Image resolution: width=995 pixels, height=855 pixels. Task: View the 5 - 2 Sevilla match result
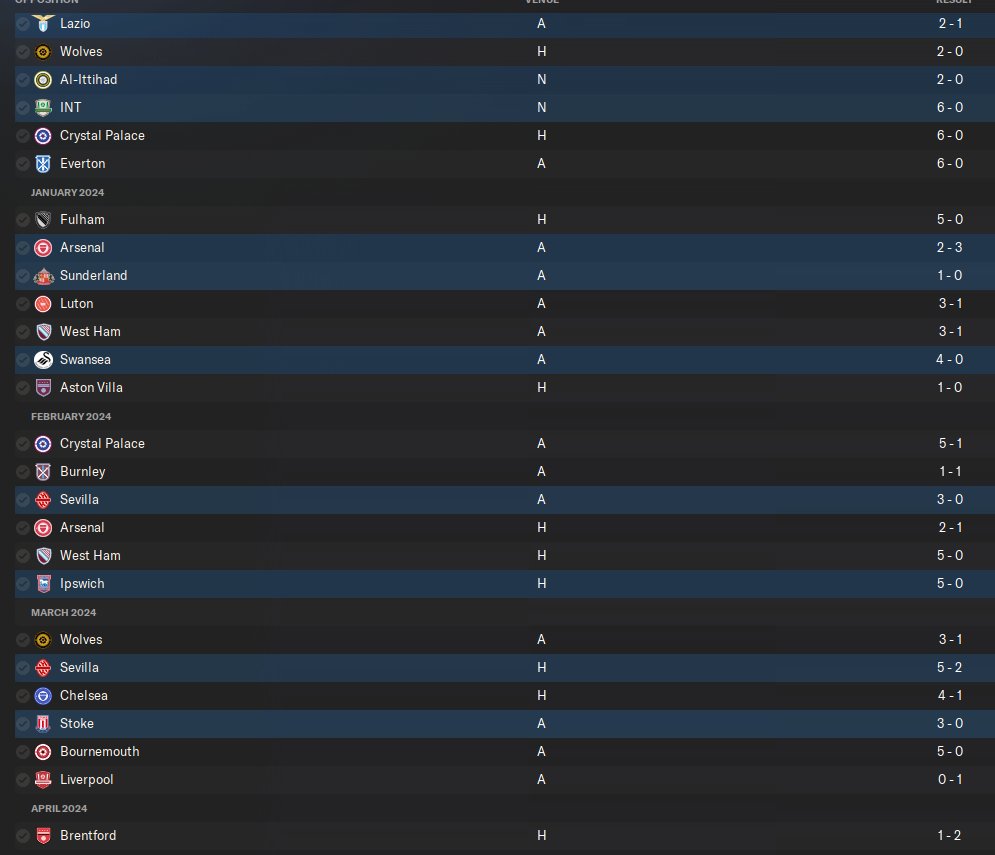click(x=949, y=667)
